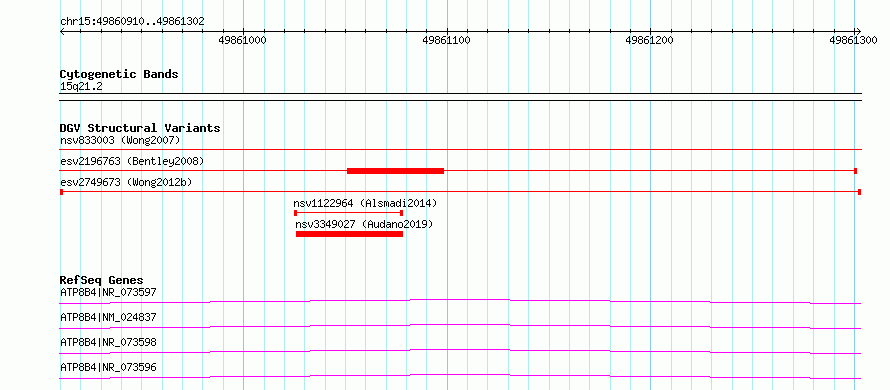This screenshot has height=390, width=890.
Task: Click ruler position 49861000
Action: [242, 40]
